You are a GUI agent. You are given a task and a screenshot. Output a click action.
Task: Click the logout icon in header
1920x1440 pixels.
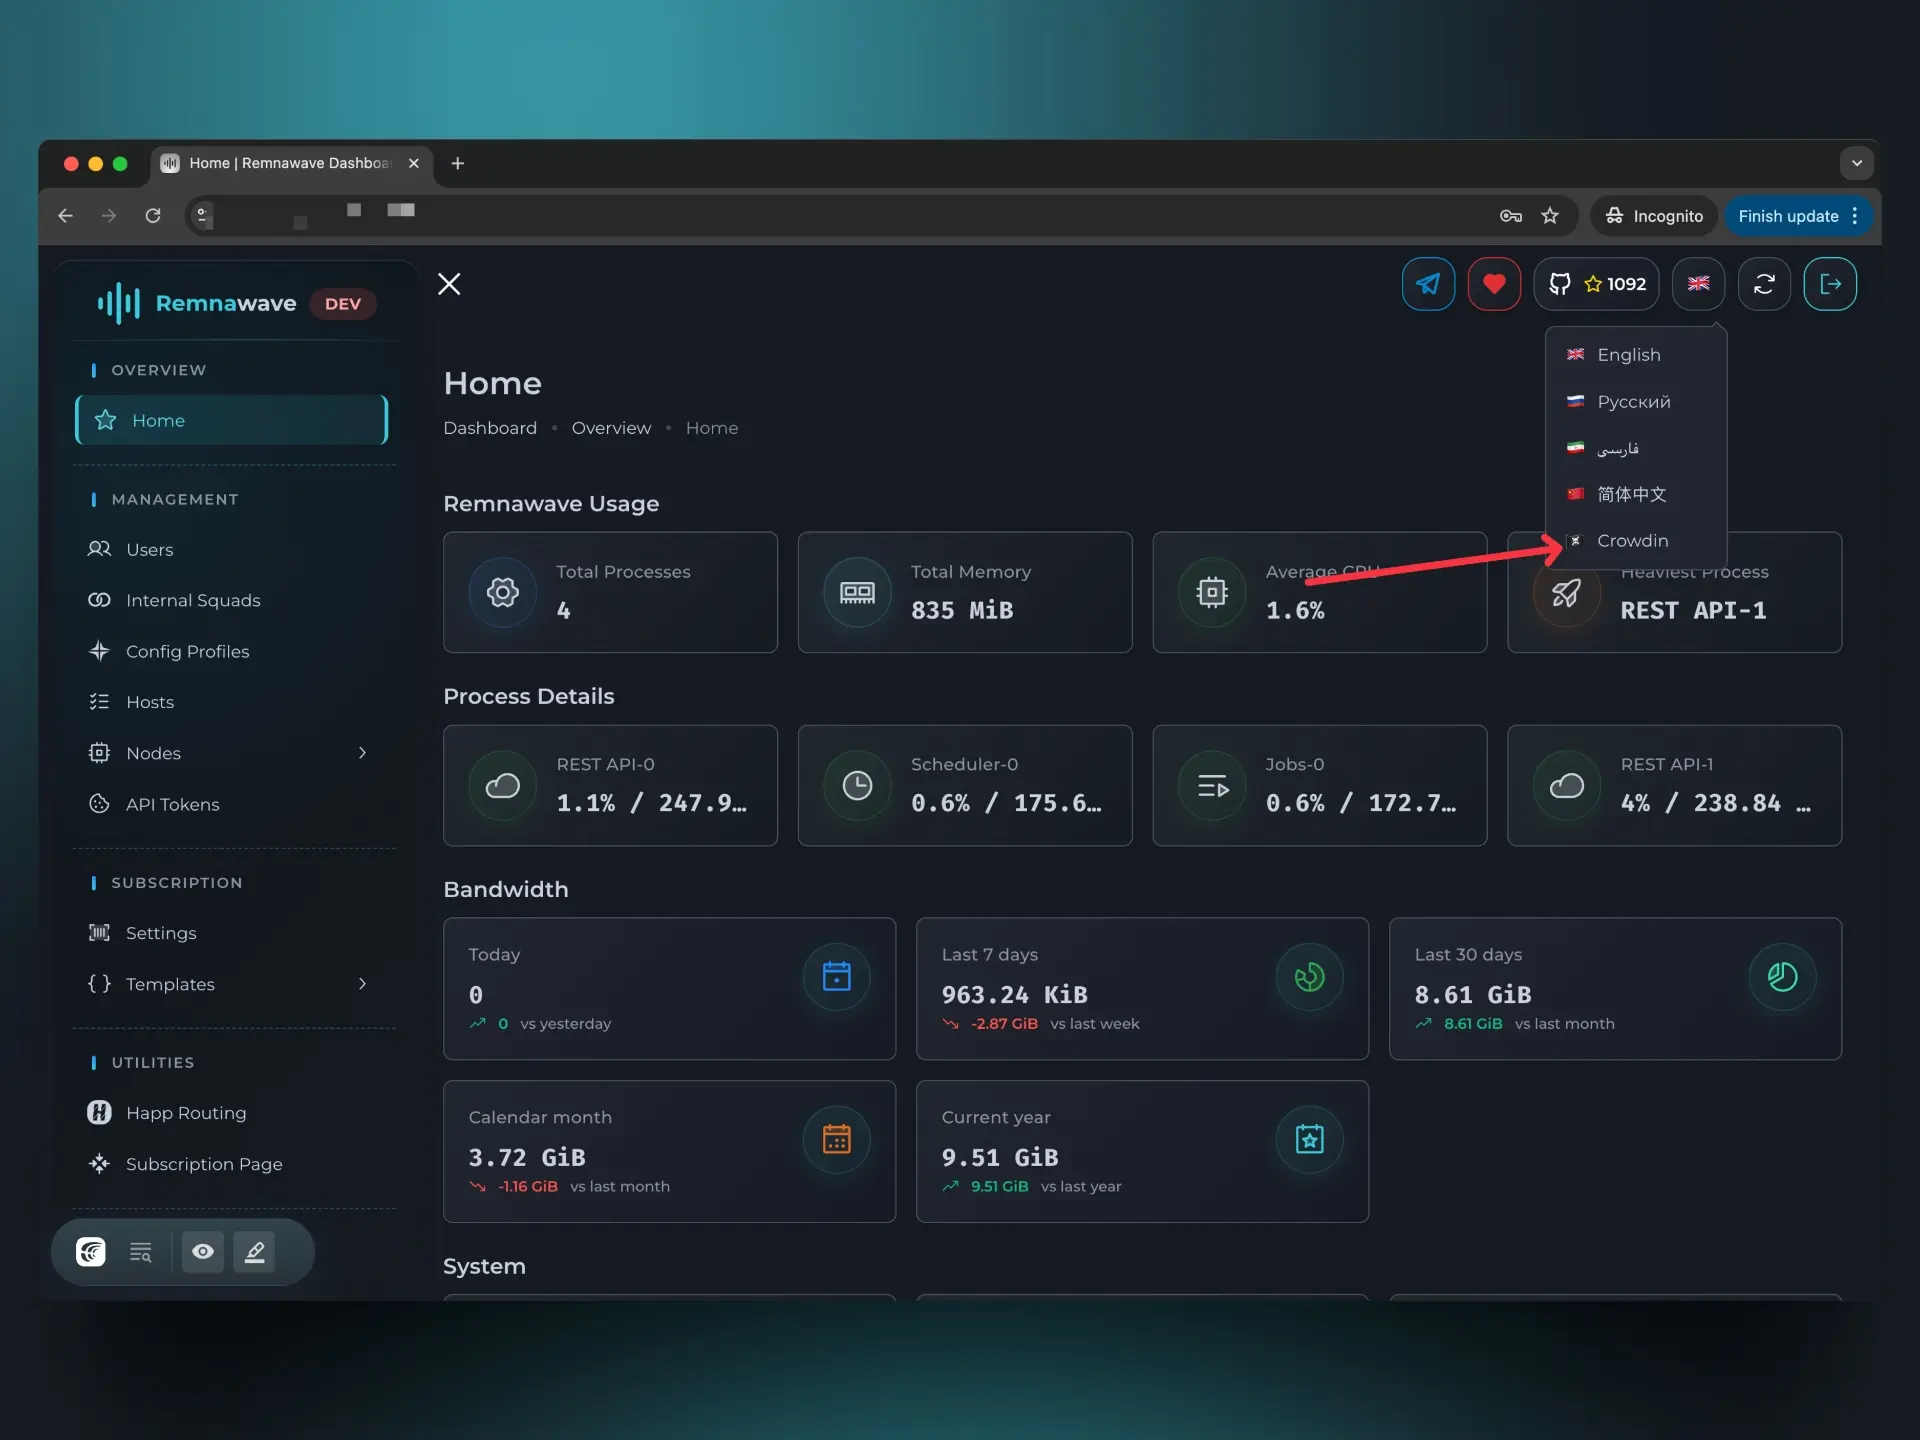1830,284
